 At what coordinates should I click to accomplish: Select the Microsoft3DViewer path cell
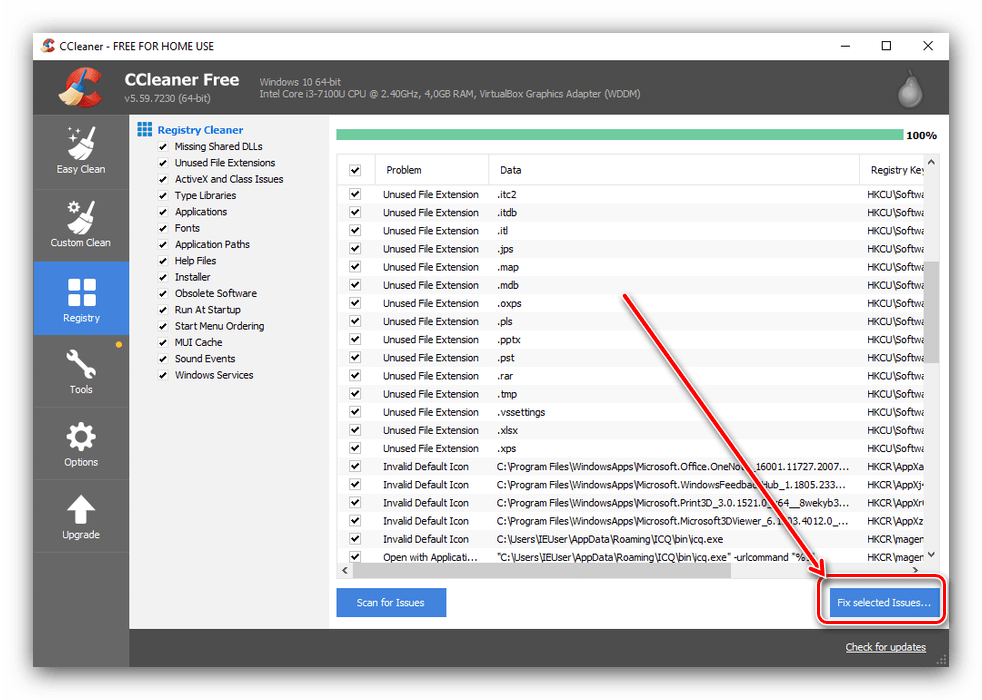point(673,521)
